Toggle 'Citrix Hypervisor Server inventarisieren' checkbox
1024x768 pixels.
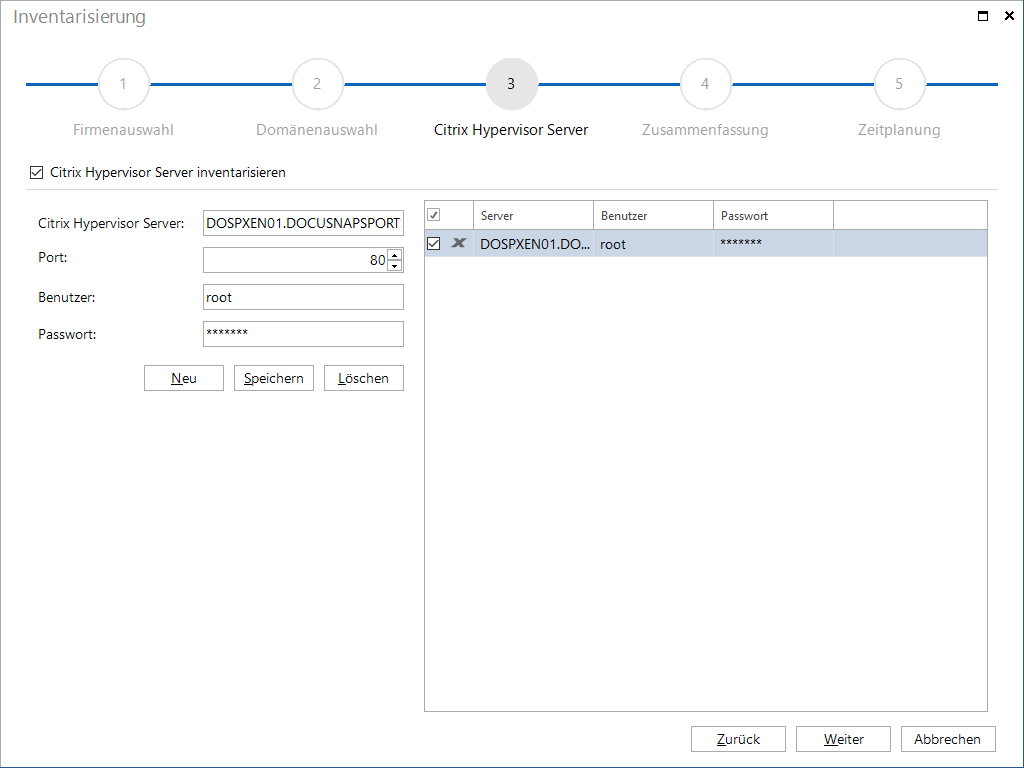[37, 172]
